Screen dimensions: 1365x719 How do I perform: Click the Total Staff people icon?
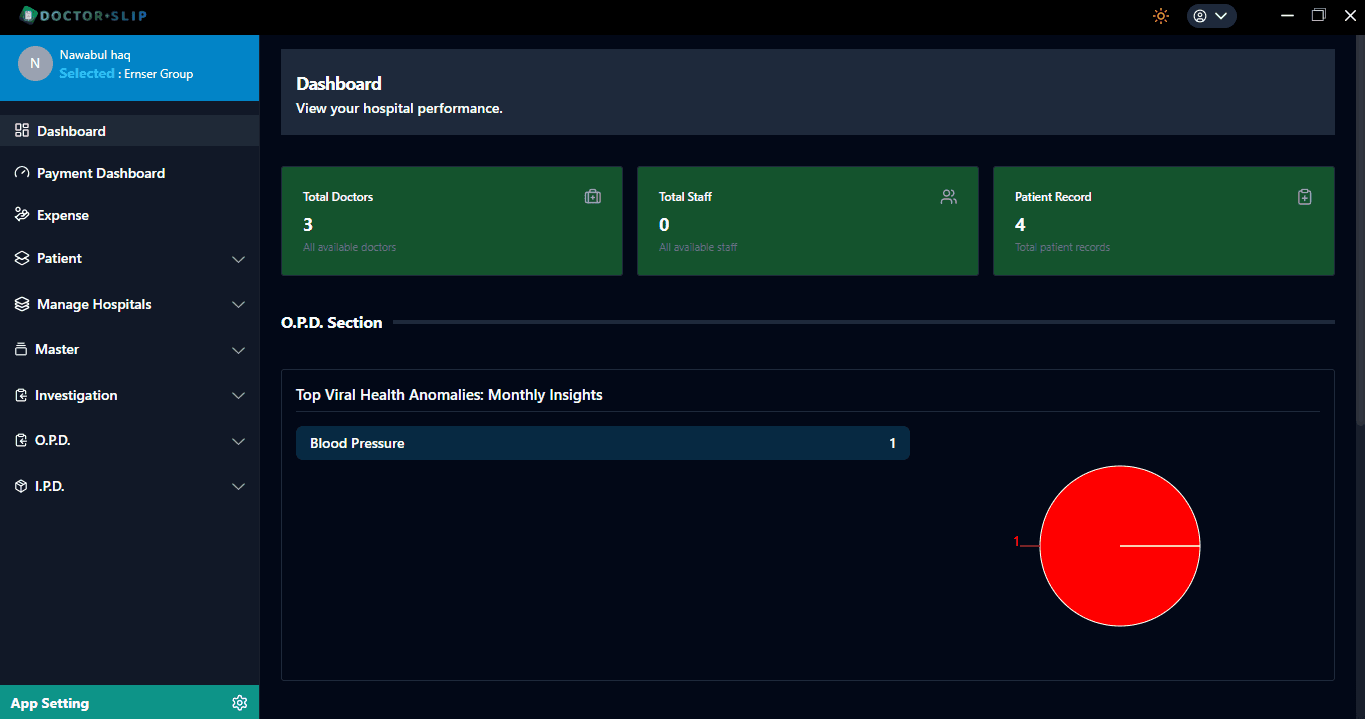click(x=948, y=197)
